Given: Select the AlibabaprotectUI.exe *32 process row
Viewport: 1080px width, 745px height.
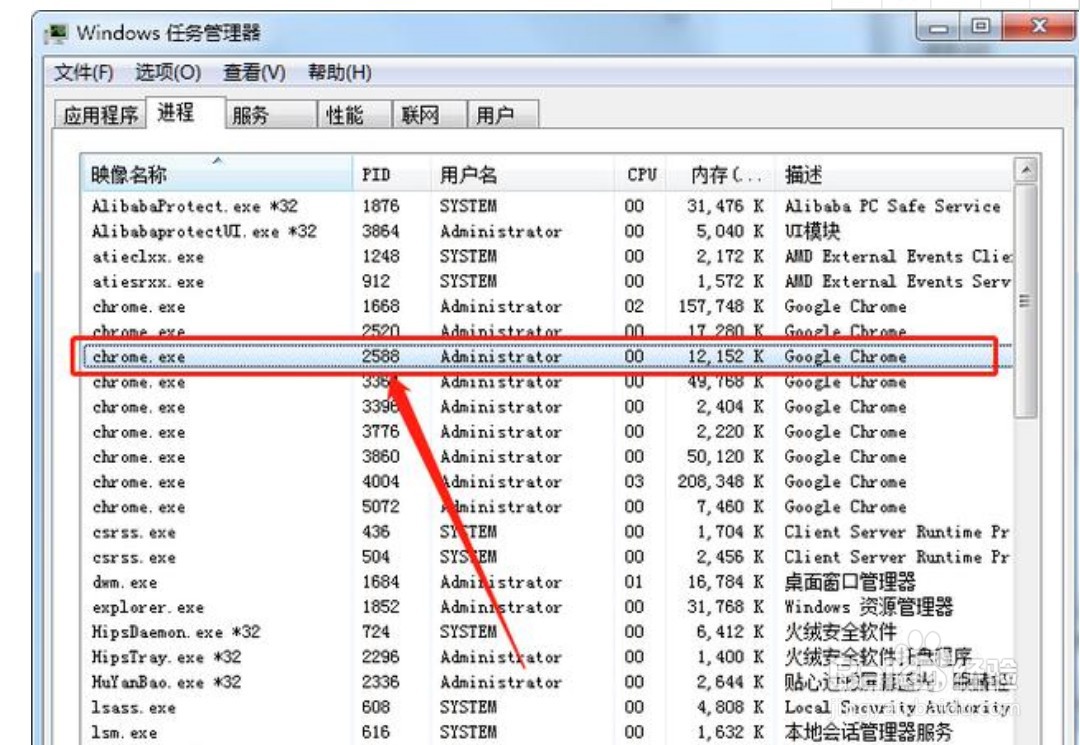Looking at the screenshot, I should click(x=547, y=231).
